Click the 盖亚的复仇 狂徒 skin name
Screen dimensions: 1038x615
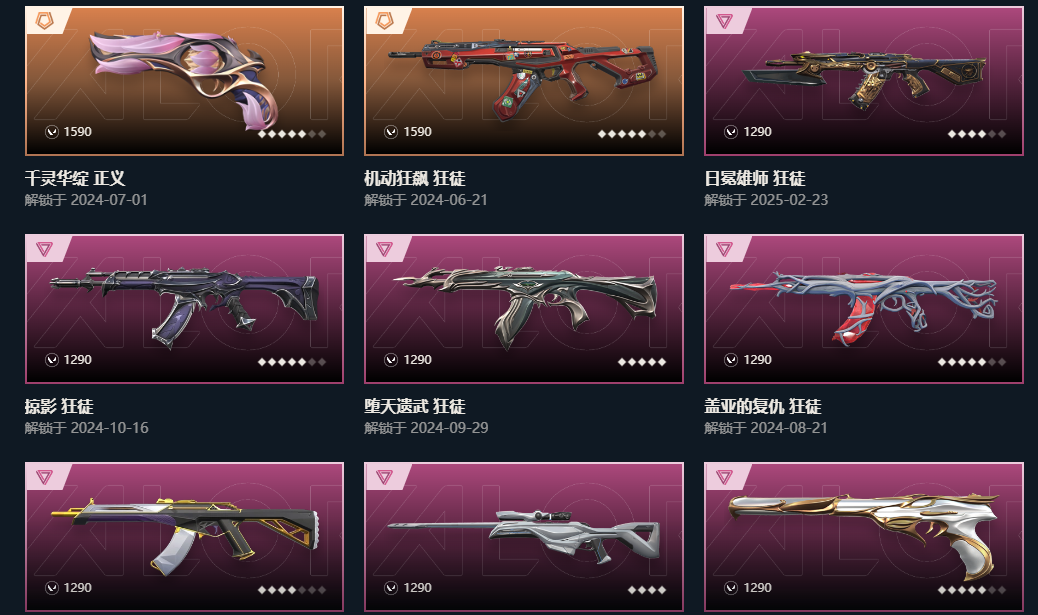[x=763, y=406]
